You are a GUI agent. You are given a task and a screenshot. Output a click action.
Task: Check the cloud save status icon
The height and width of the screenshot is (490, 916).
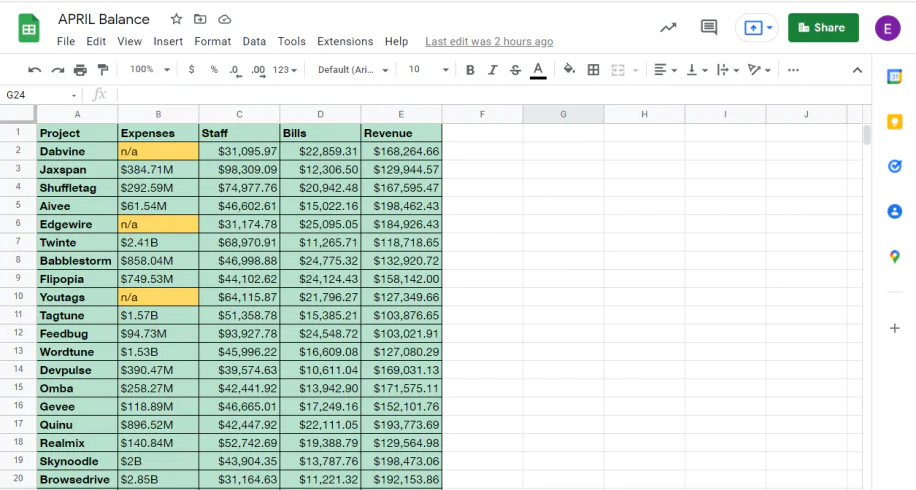pyautogui.click(x=224, y=19)
